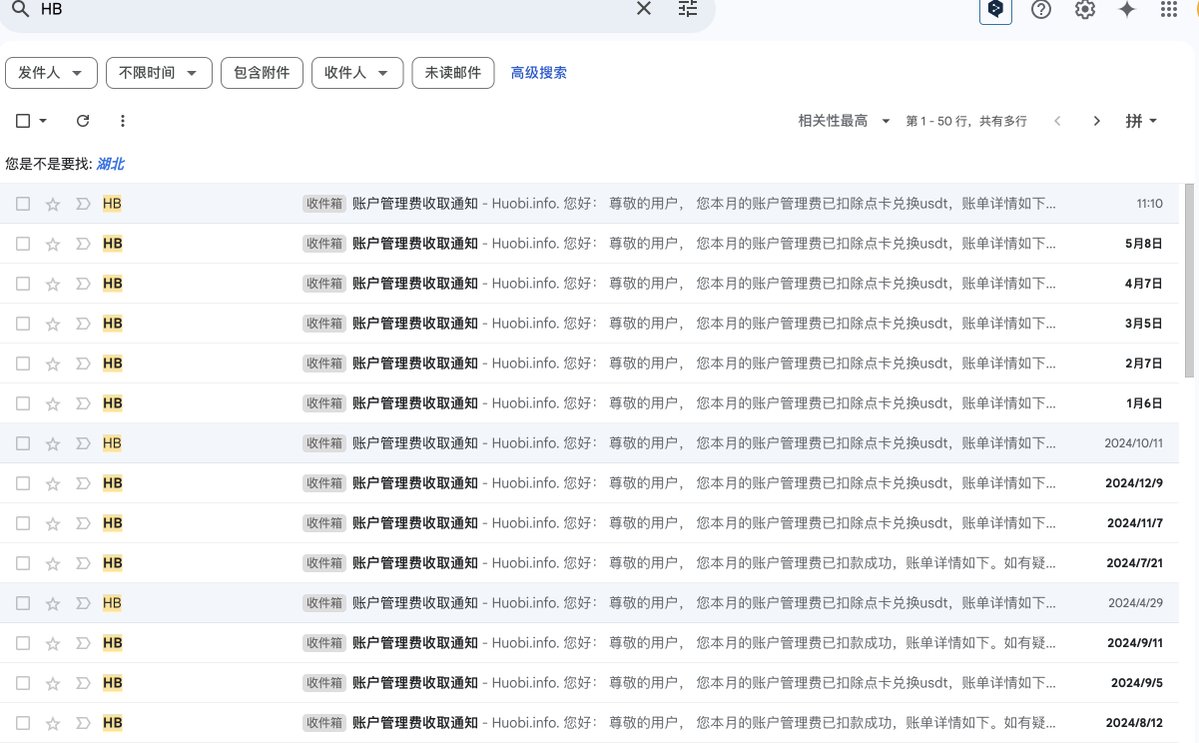Click HB sender in 2月7日 row

click(112, 364)
